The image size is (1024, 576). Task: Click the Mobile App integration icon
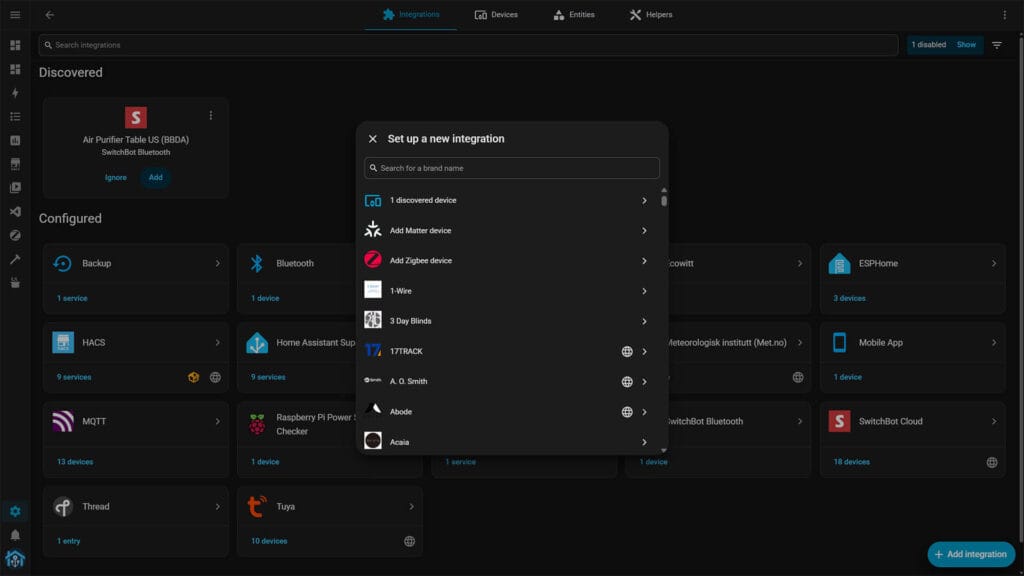pyautogui.click(x=839, y=342)
